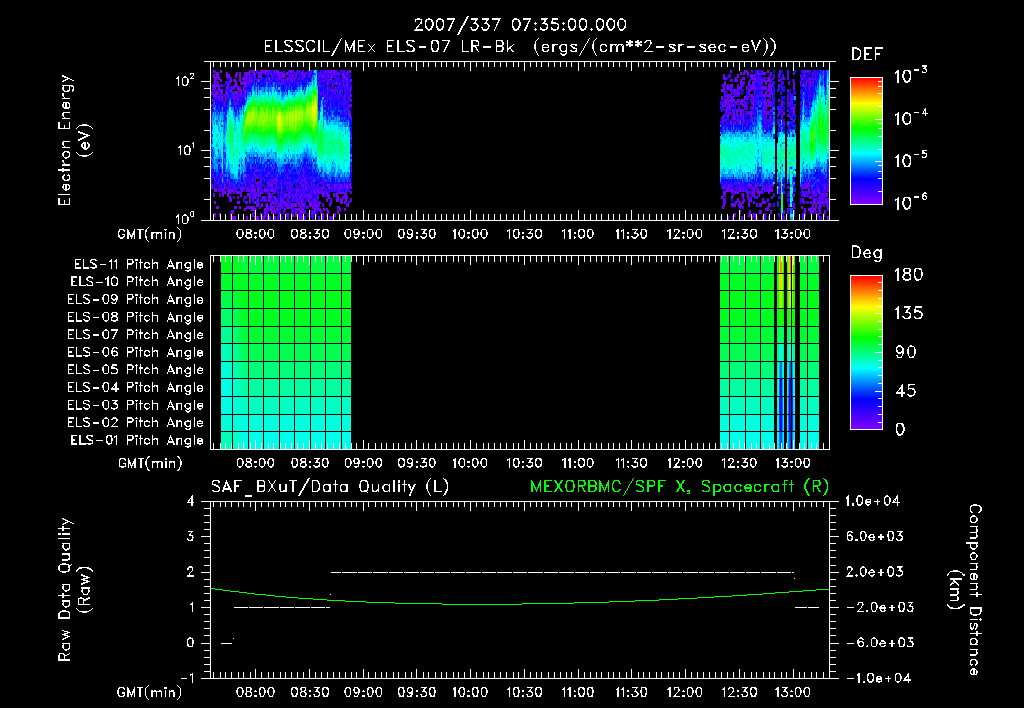Image resolution: width=1024 pixels, height=708 pixels.
Task: Click the 'ELS-01 Pitch Angle' row label
Action: pos(136,440)
